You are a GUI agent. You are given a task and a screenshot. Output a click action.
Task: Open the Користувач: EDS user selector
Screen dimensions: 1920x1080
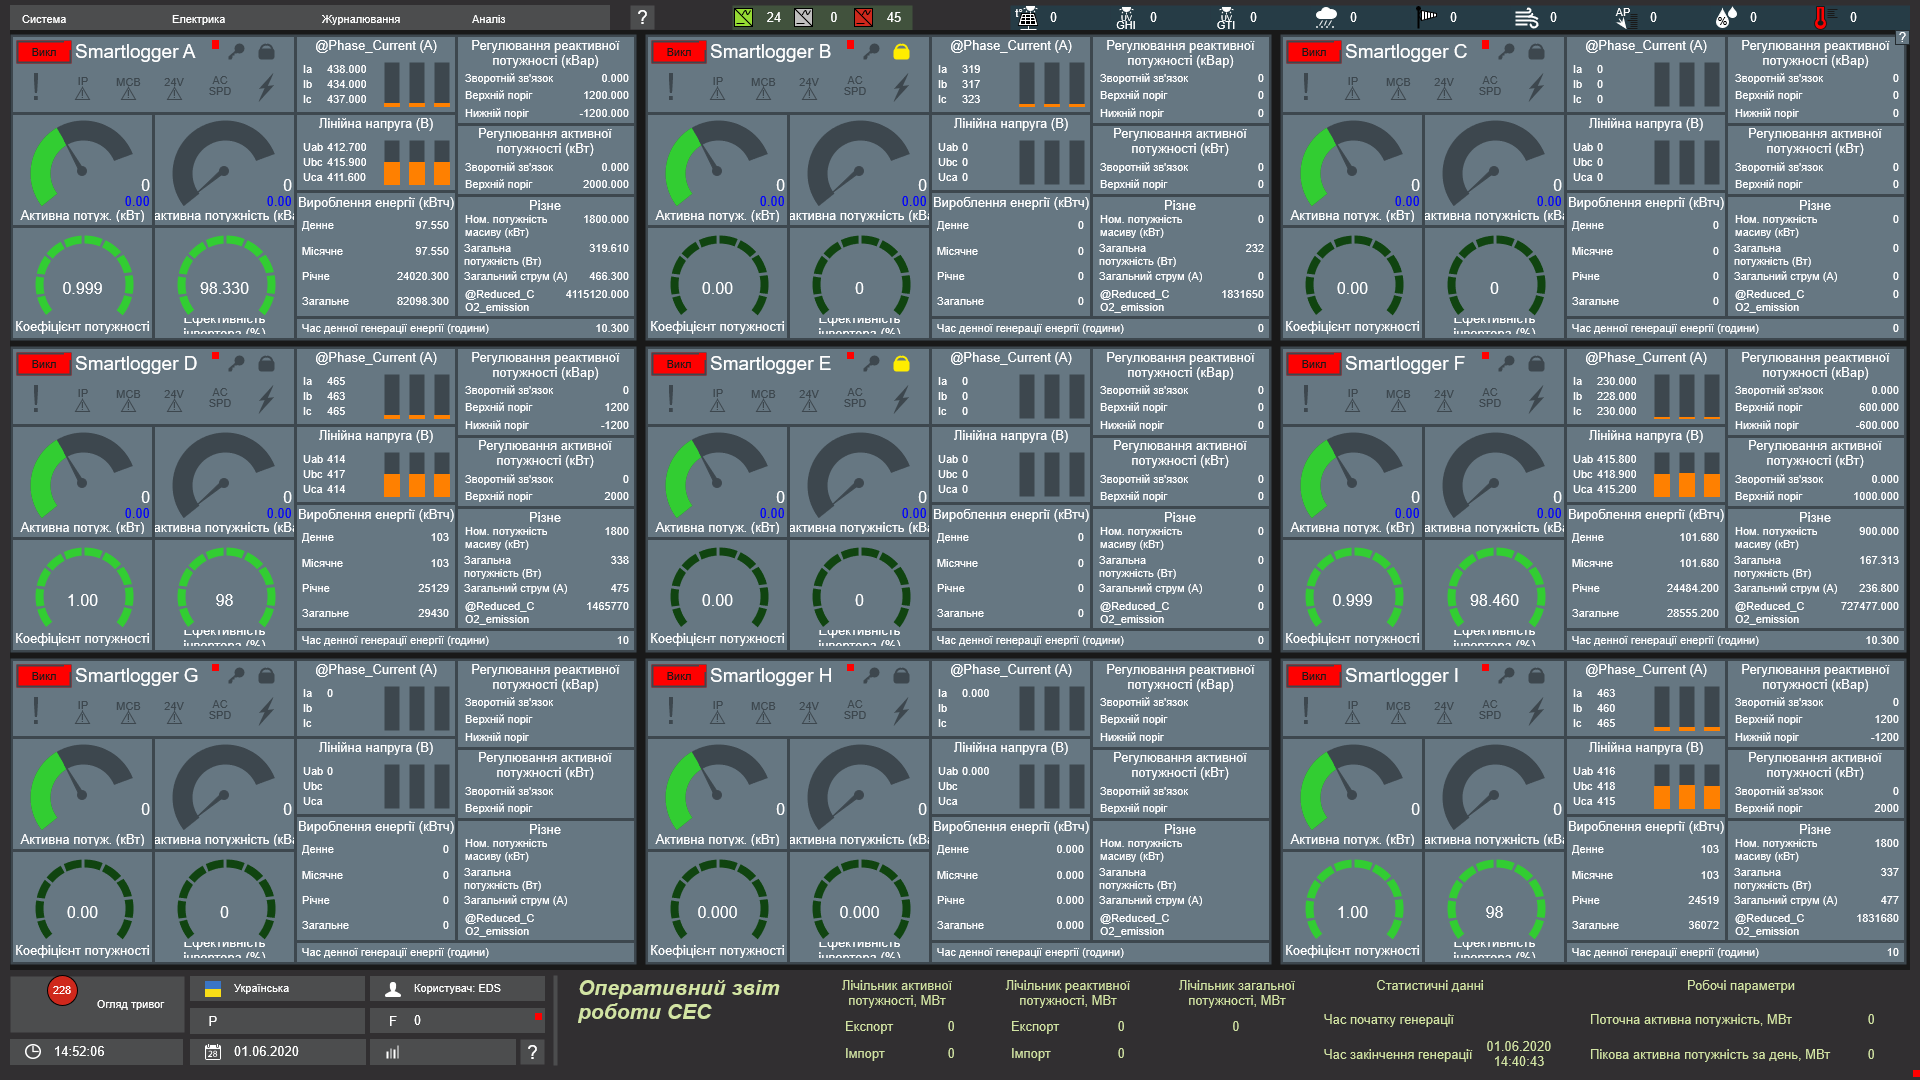[x=457, y=989]
